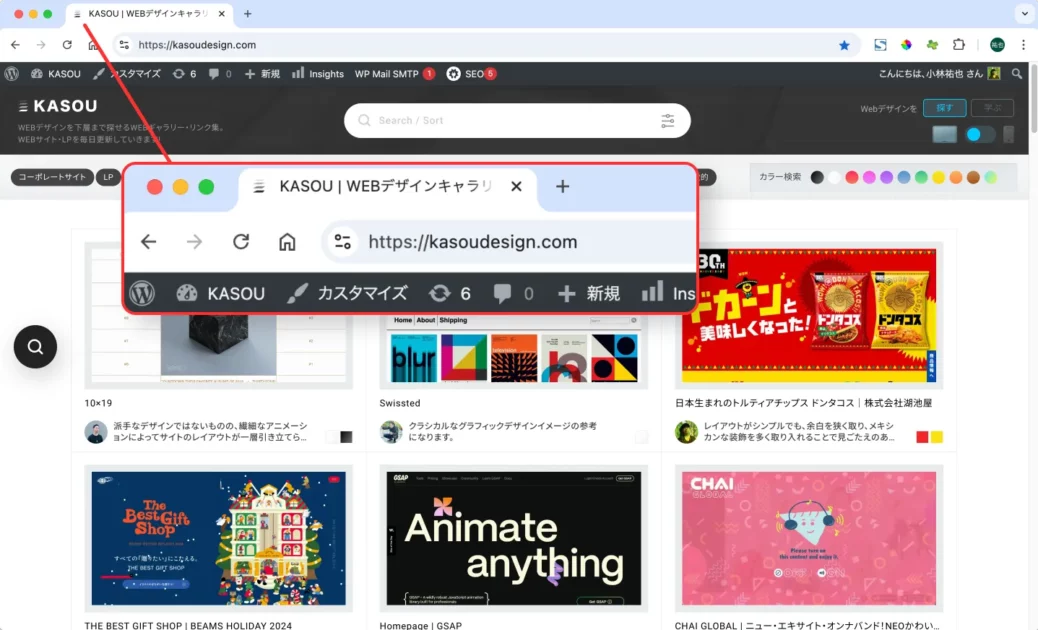This screenshot has width=1038, height=630.
Task: Select the desktop monitor preview icon
Action: (944, 135)
